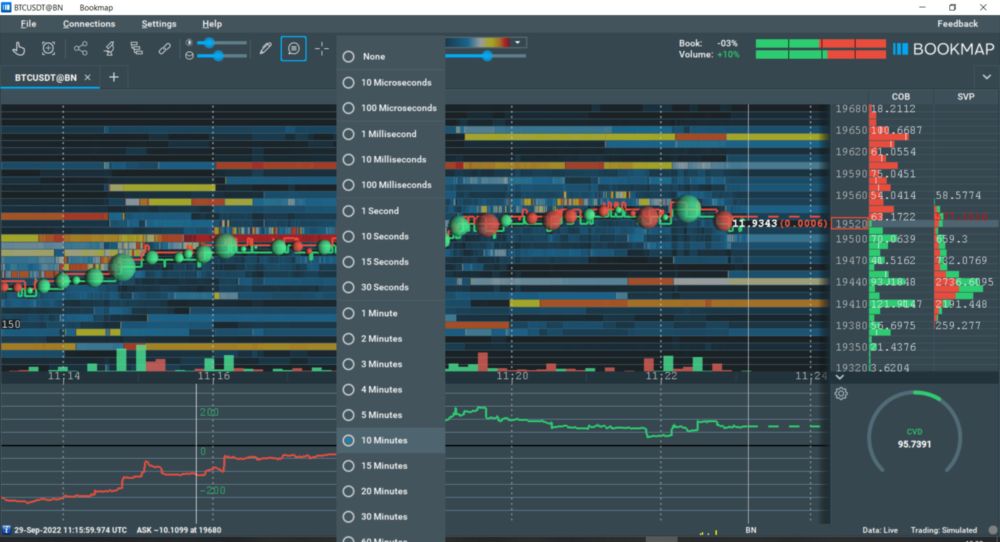Click the COB column header

coord(901,97)
